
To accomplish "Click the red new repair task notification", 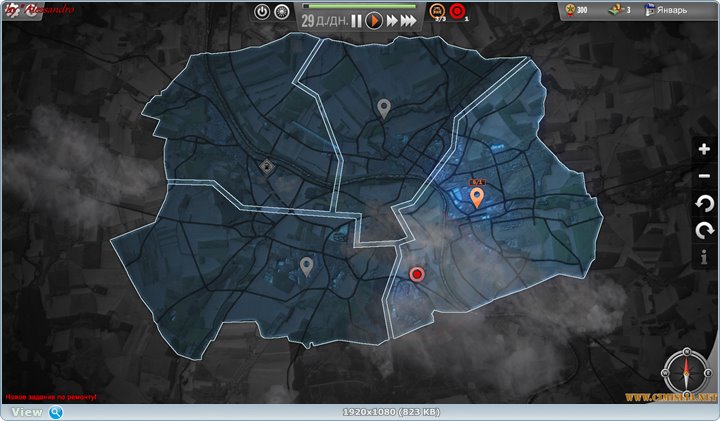I will pos(51,397).
